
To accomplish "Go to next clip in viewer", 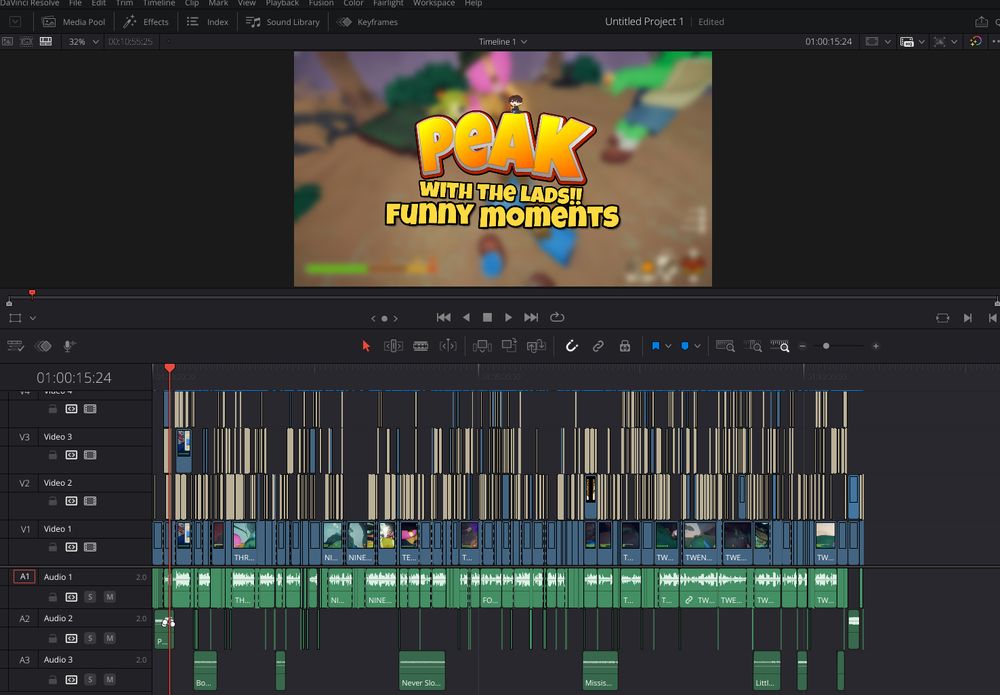I will (967, 318).
